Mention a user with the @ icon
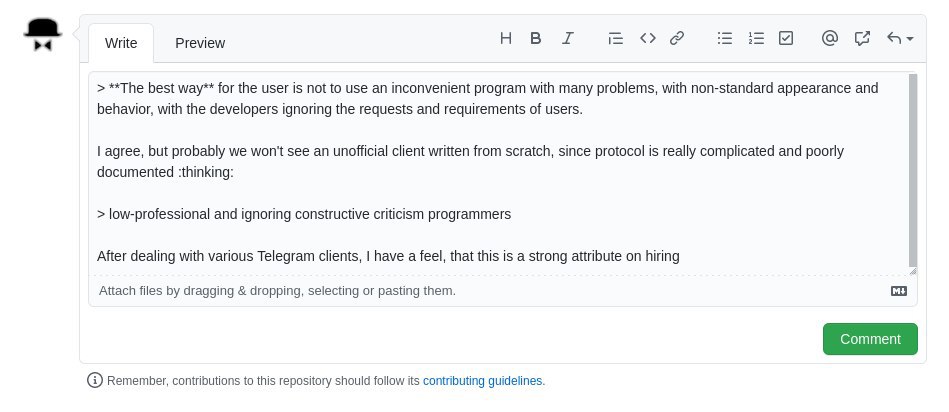This screenshot has height=412, width=949. [x=830, y=39]
